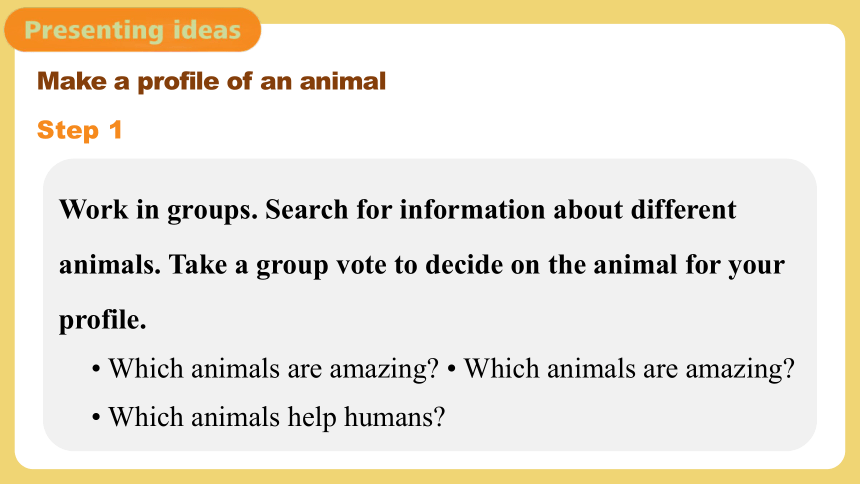This screenshot has height=484, width=860.
Task: Click the standalone word profile. on the third line
Action: click(x=103, y=320)
